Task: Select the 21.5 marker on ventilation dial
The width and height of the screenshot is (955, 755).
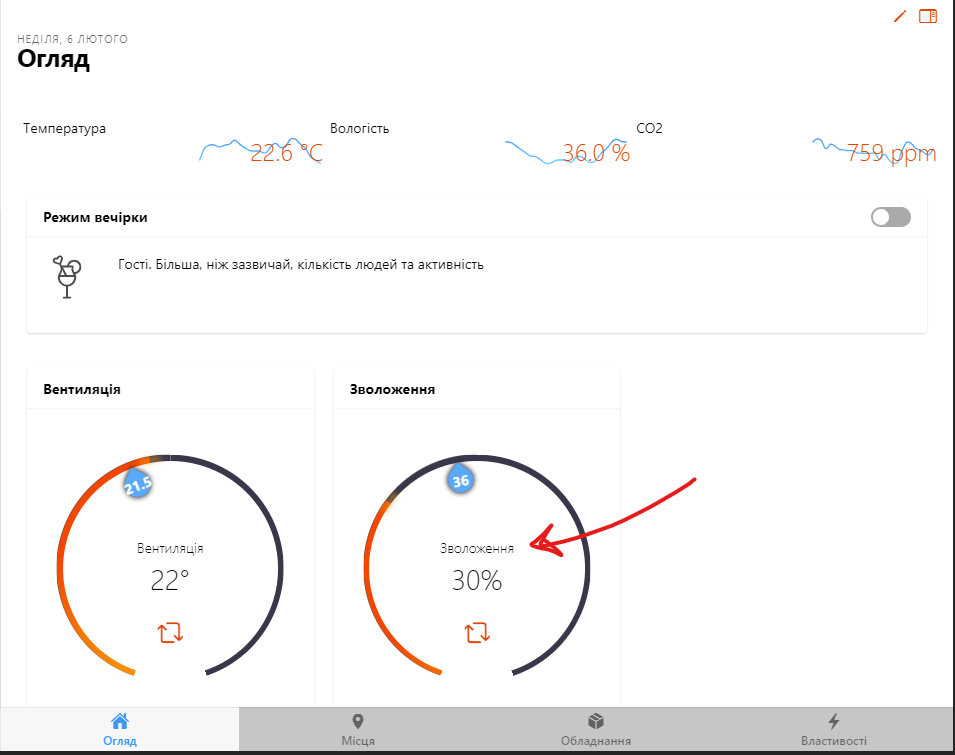Action: (138, 483)
